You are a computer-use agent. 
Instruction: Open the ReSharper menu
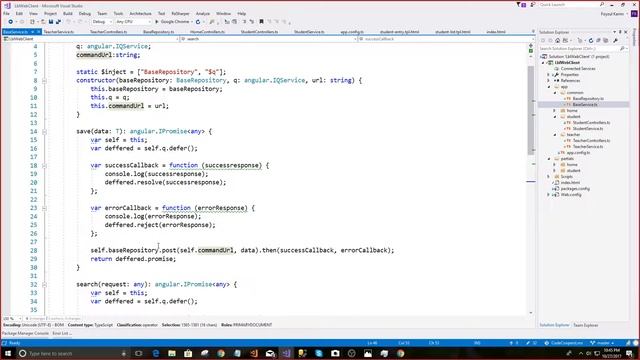point(180,13)
